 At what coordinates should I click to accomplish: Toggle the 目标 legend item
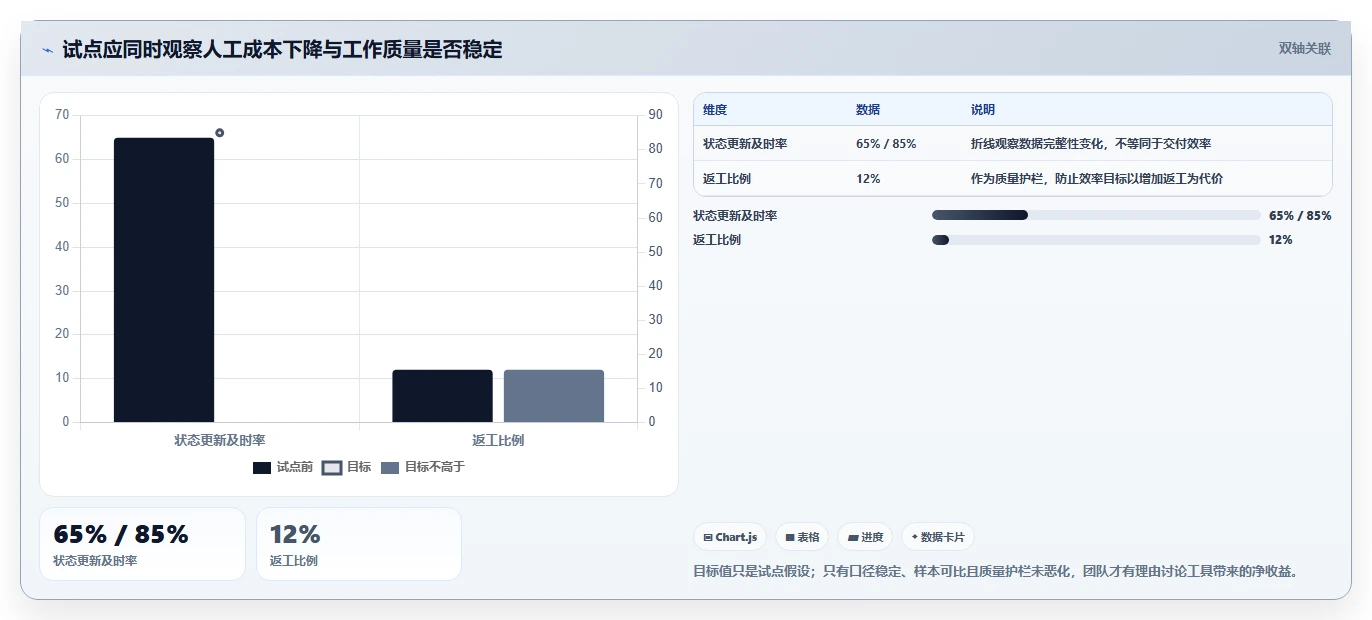click(347, 467)
